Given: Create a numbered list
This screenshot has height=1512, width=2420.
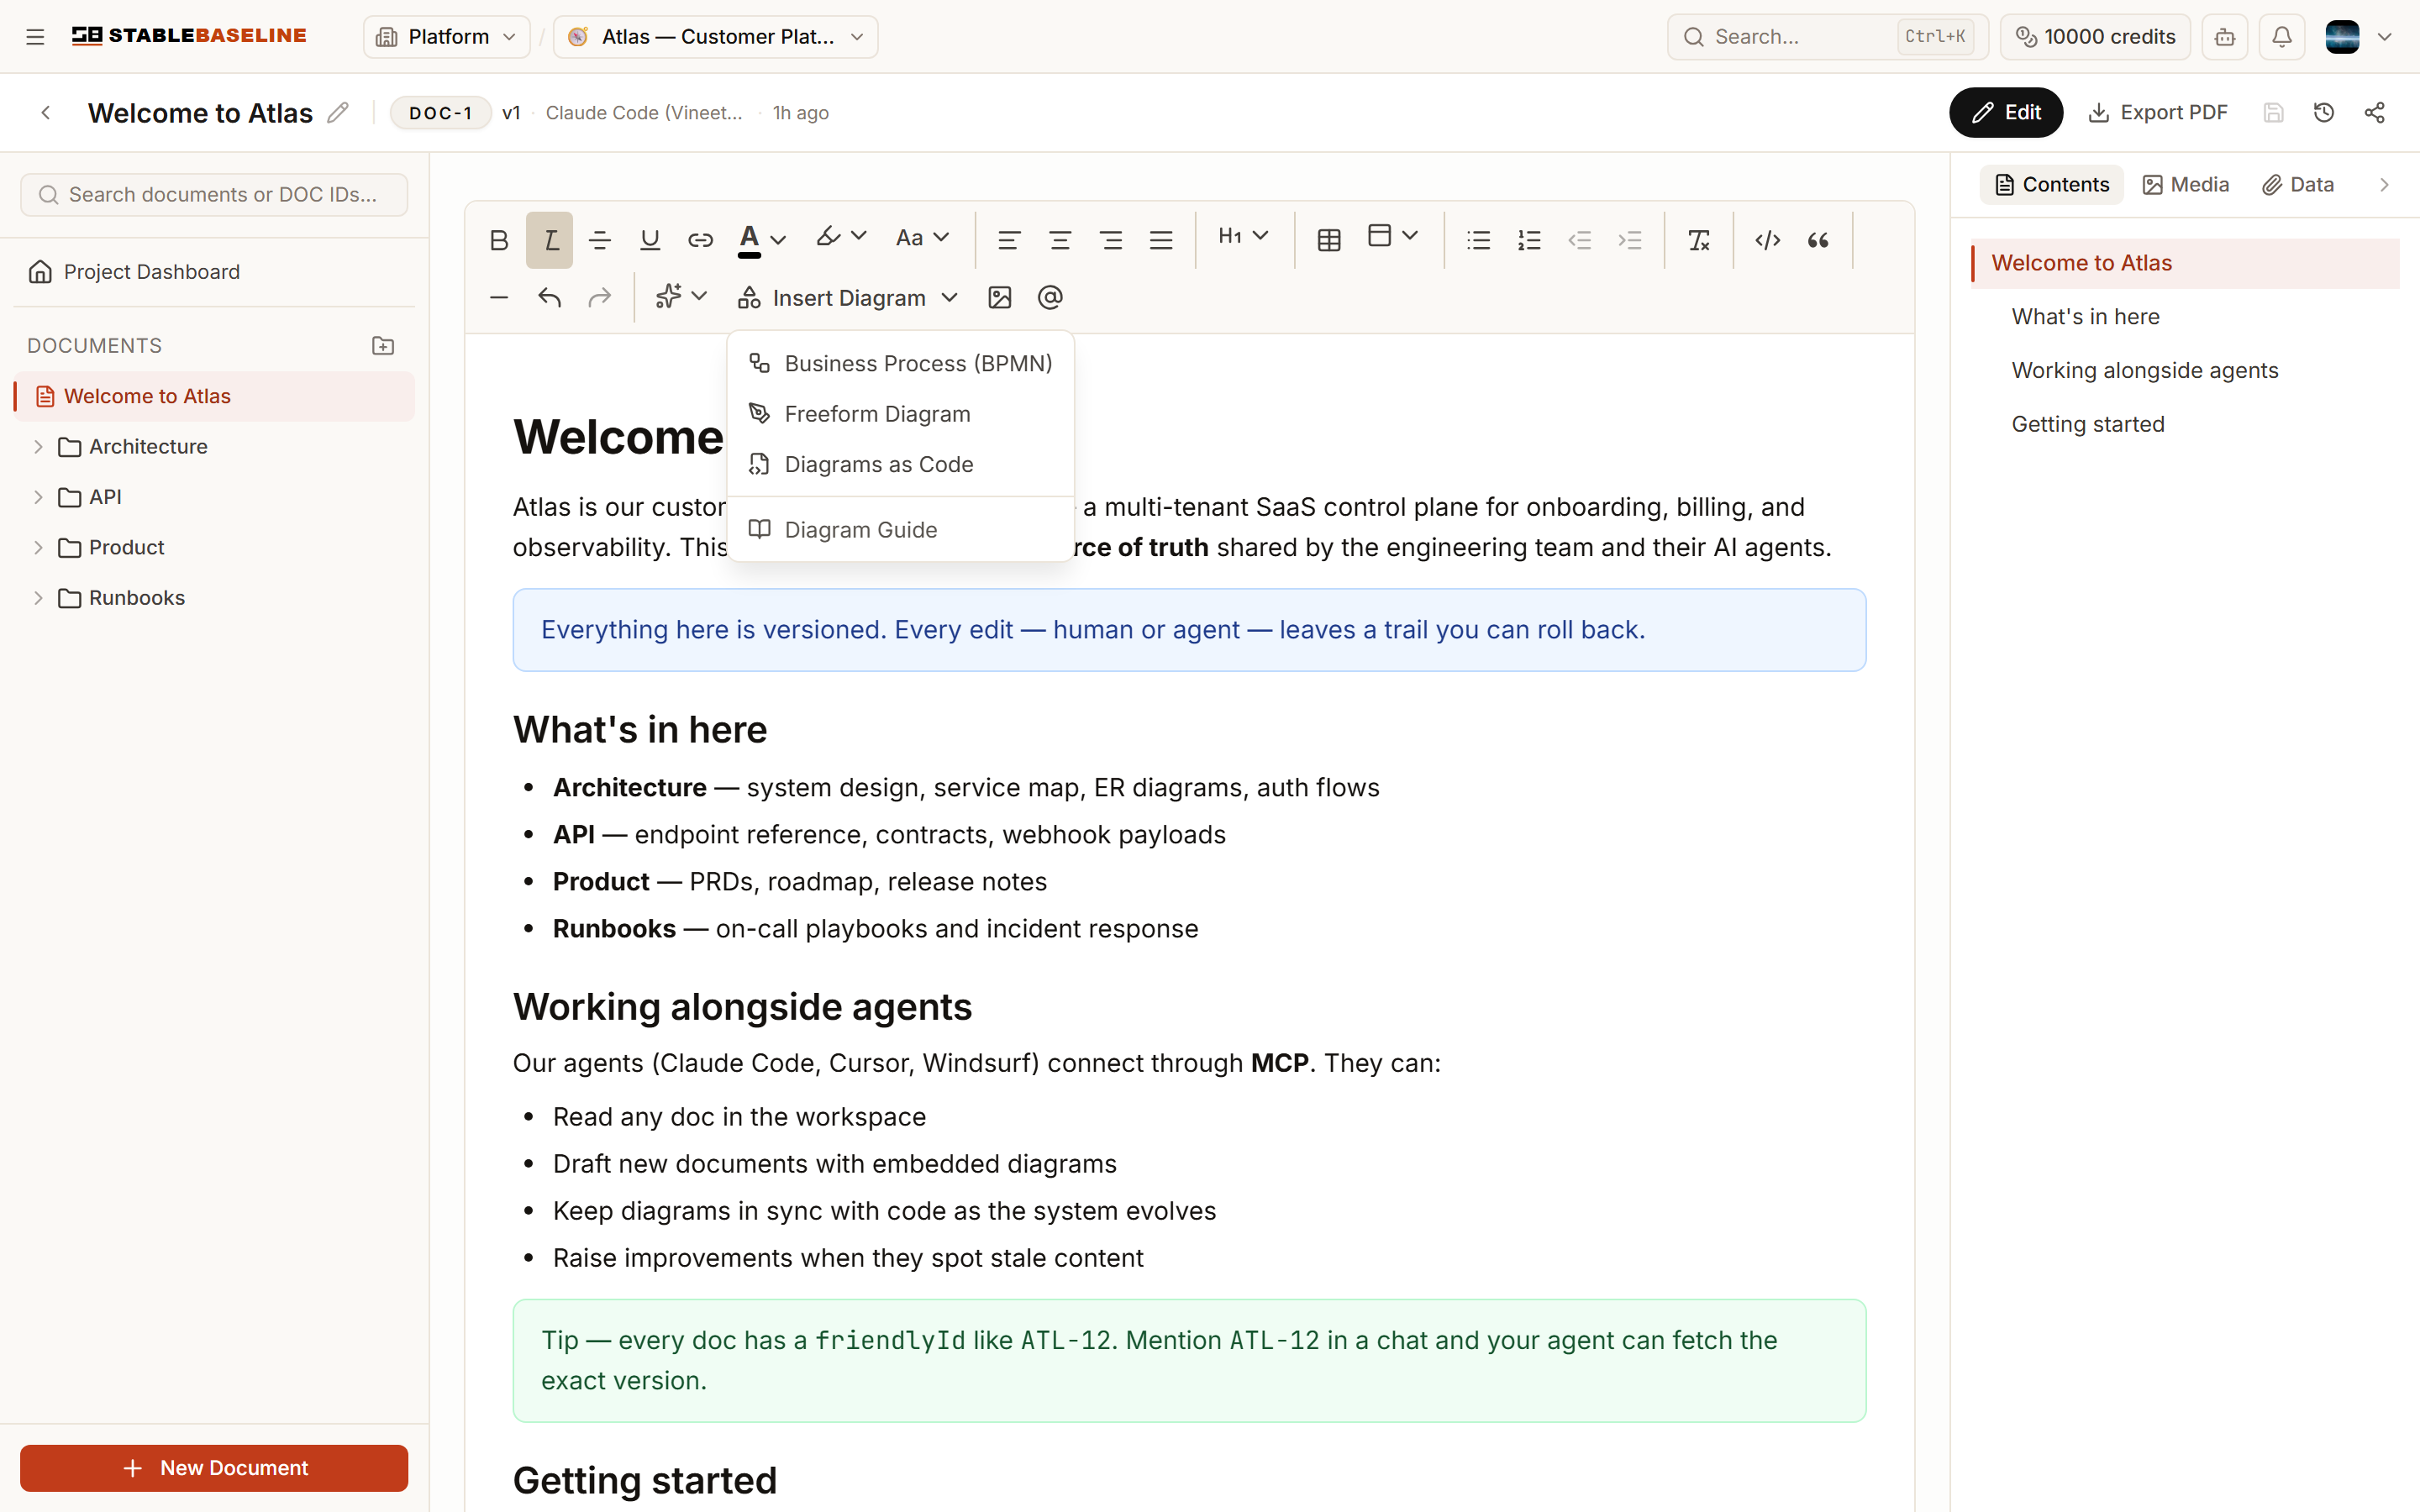Looking at the screenshot, I should (1529, 240).
